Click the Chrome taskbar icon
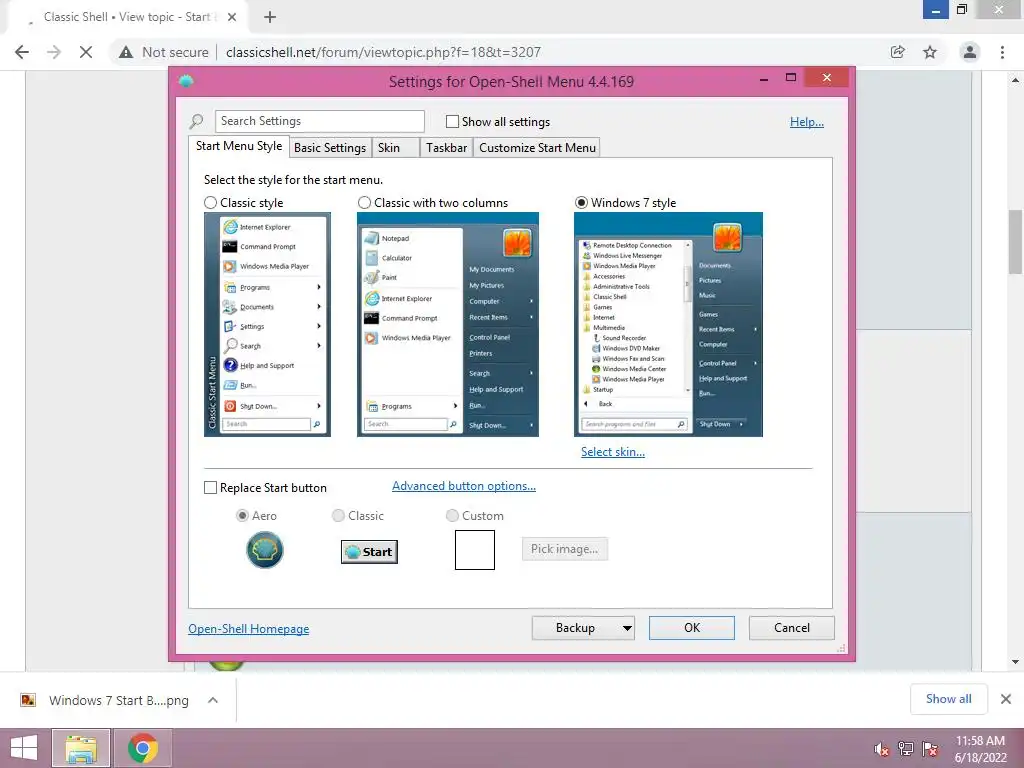Image resolution: width=1024 pixels, height=768 pixels. pos(143,748)
